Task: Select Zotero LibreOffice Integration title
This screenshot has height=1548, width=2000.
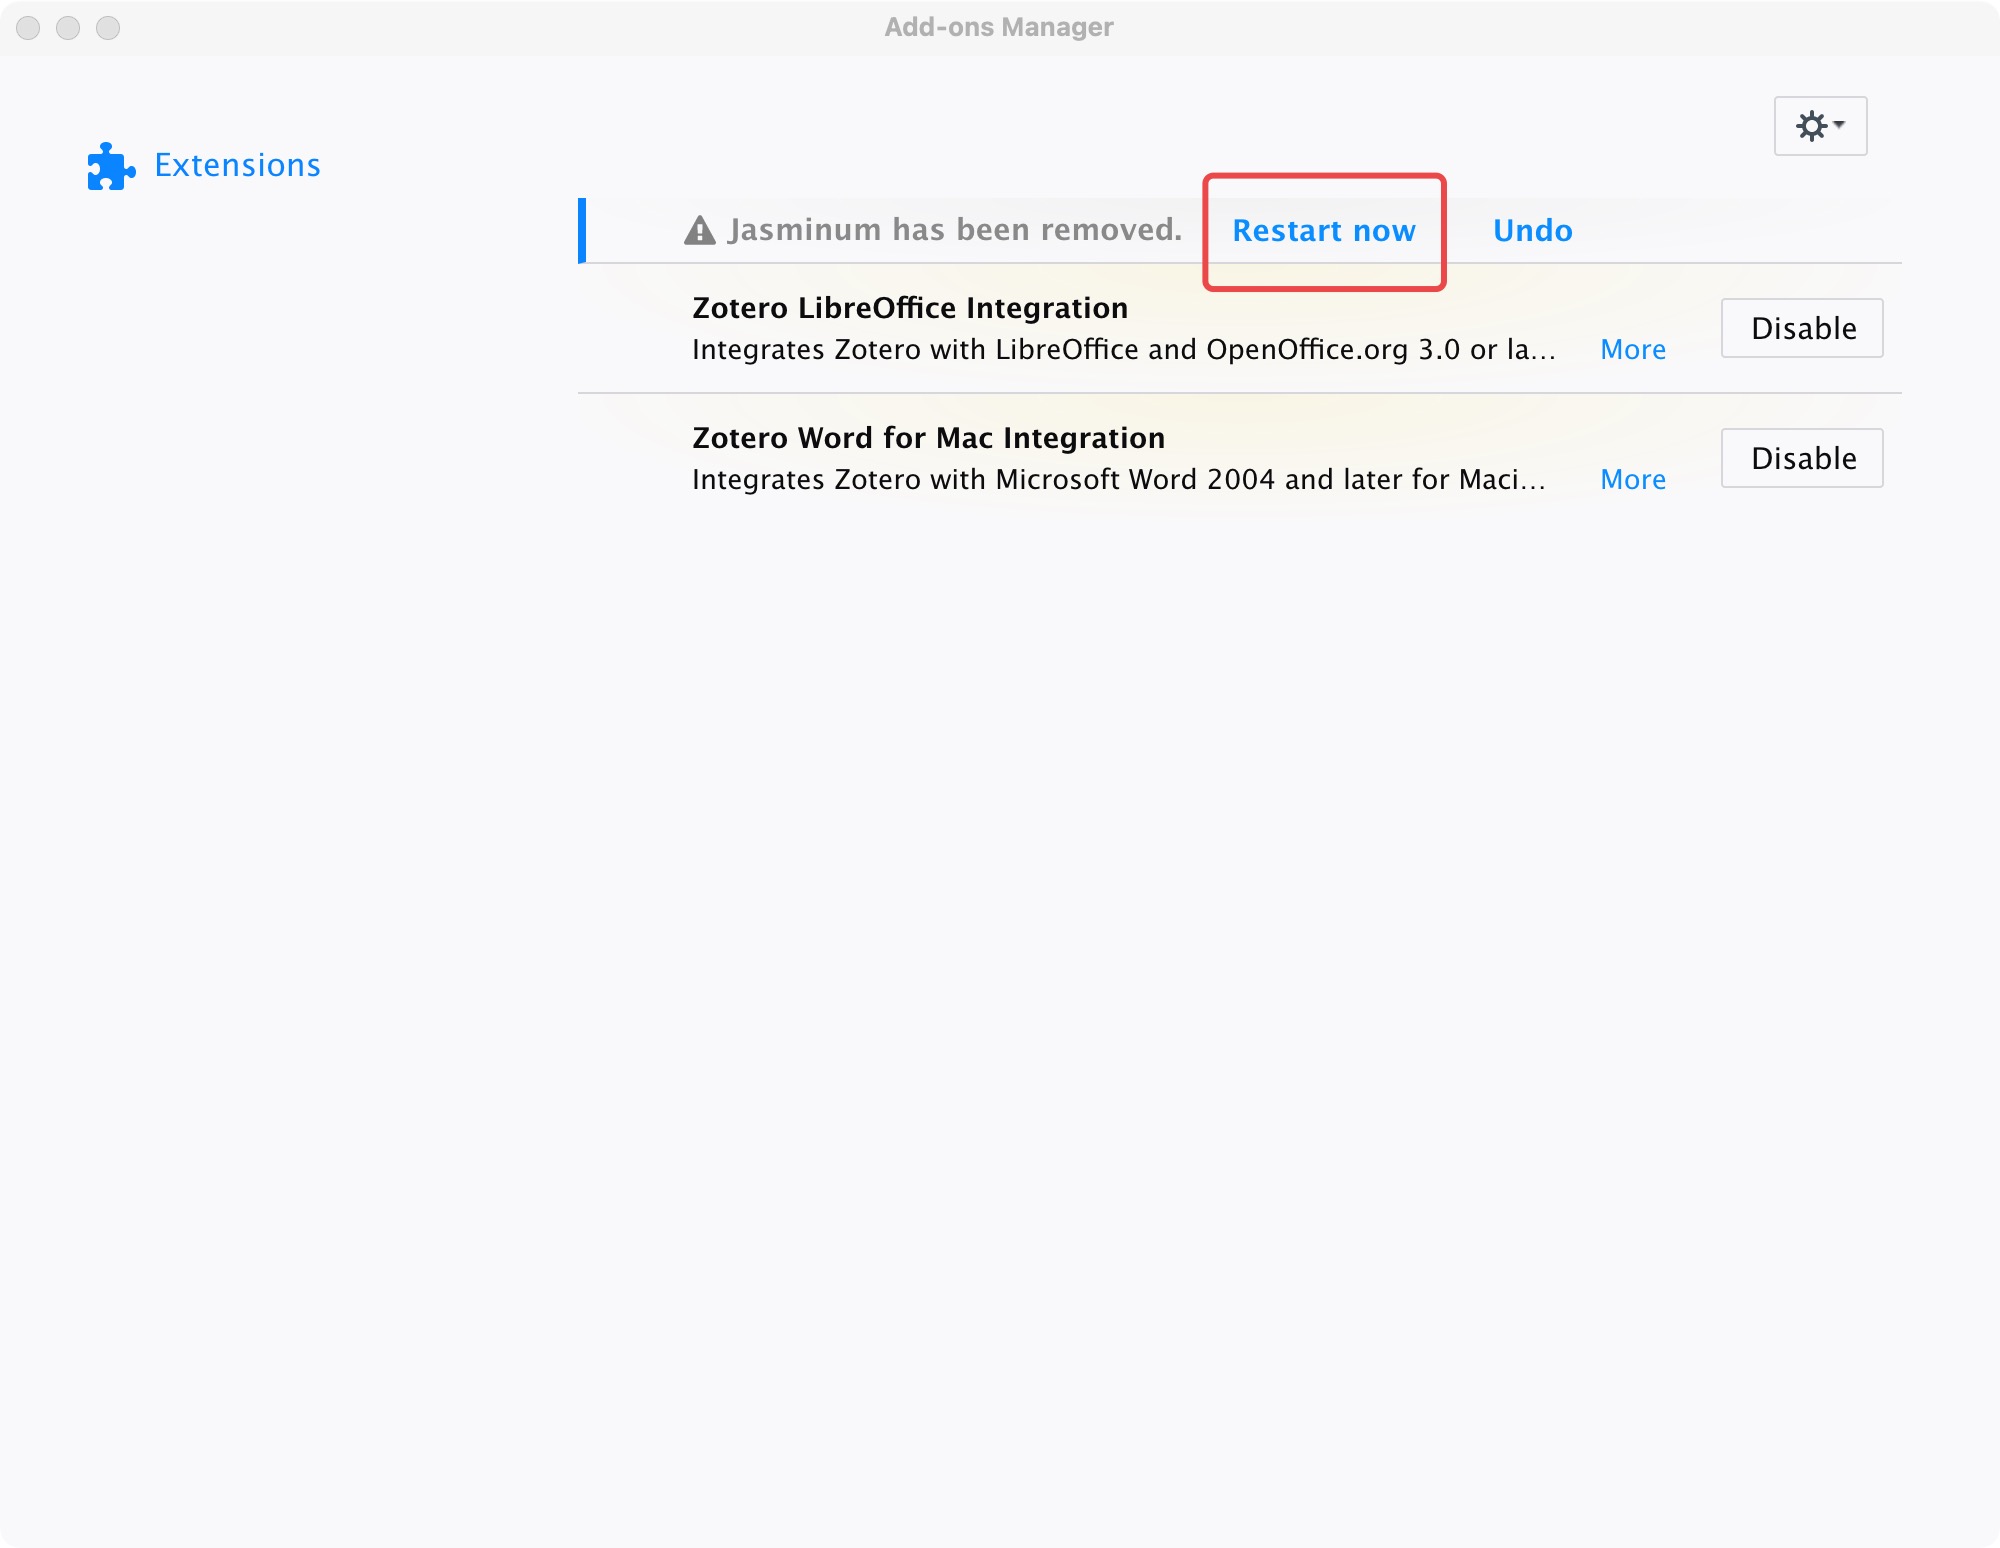Action: [x=909, y=308]
